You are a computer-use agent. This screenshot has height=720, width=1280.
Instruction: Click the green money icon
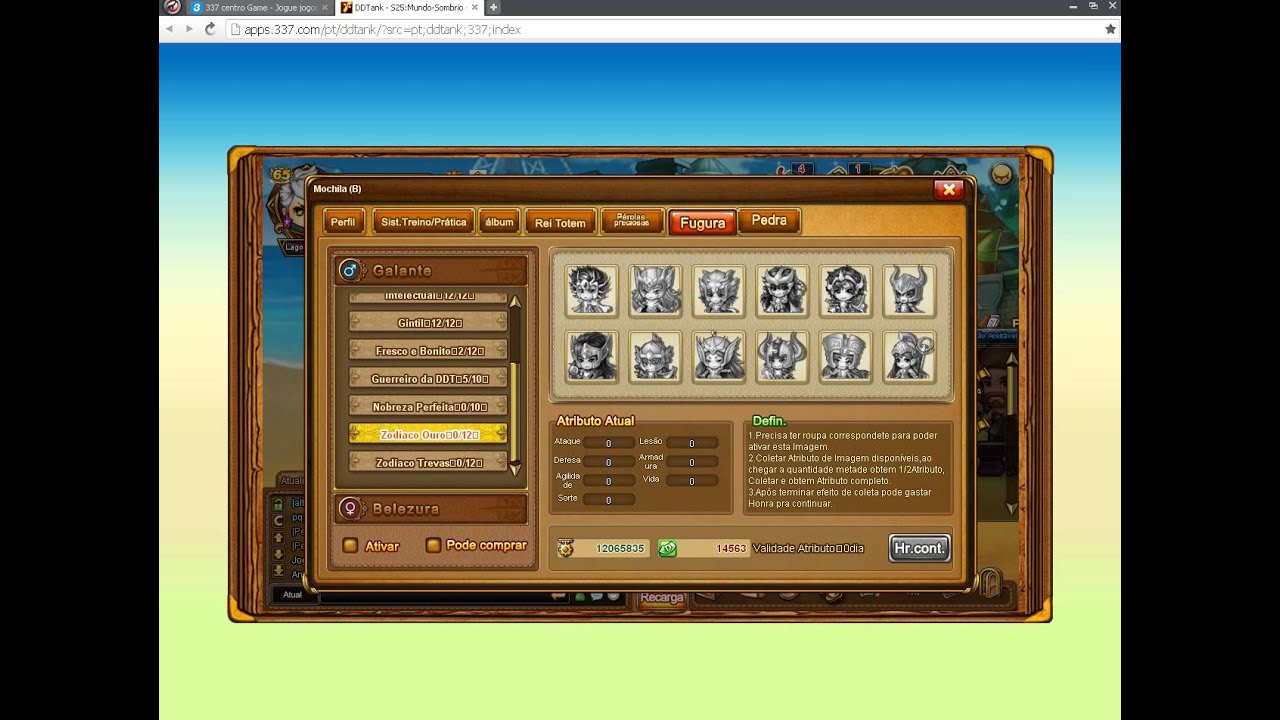coord(667,548)
